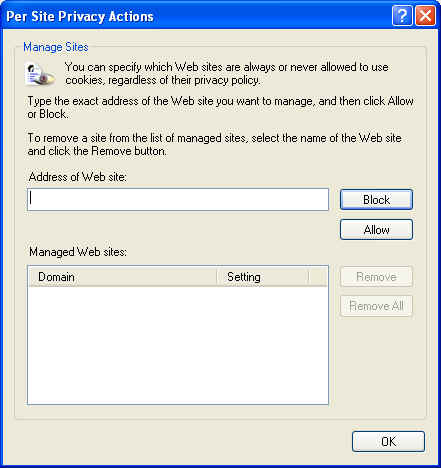The image size is (441, 468).
Task: Focus the Address of Web site field
Action: point(178,199)
